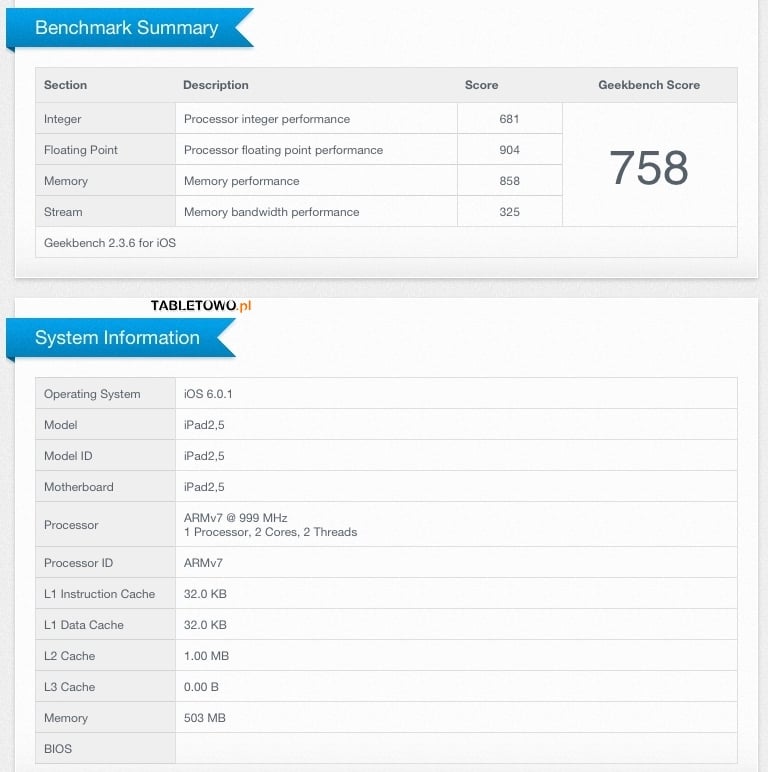
Task: Click 'Processor integer performance' description
Action: coord(267,119)
